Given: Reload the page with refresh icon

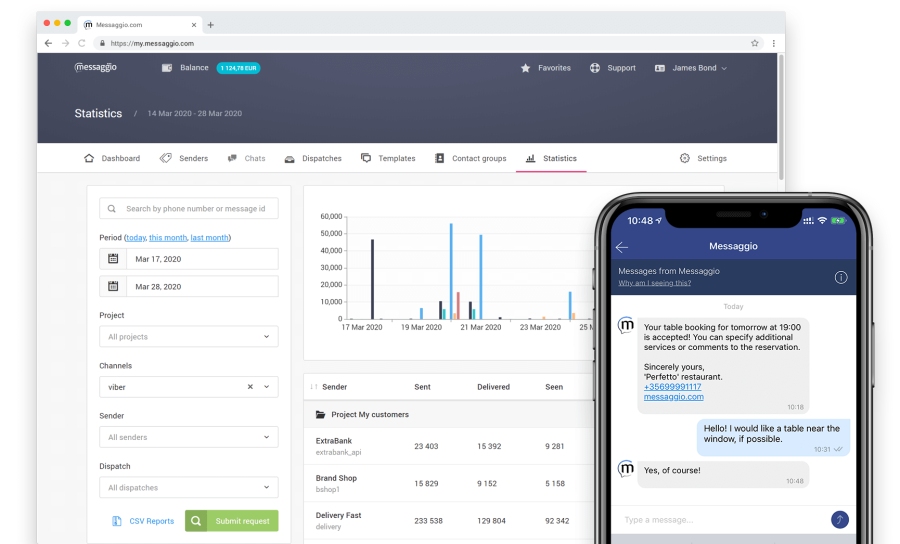Looking at the screenshot, I should click(x=82, y=43).
